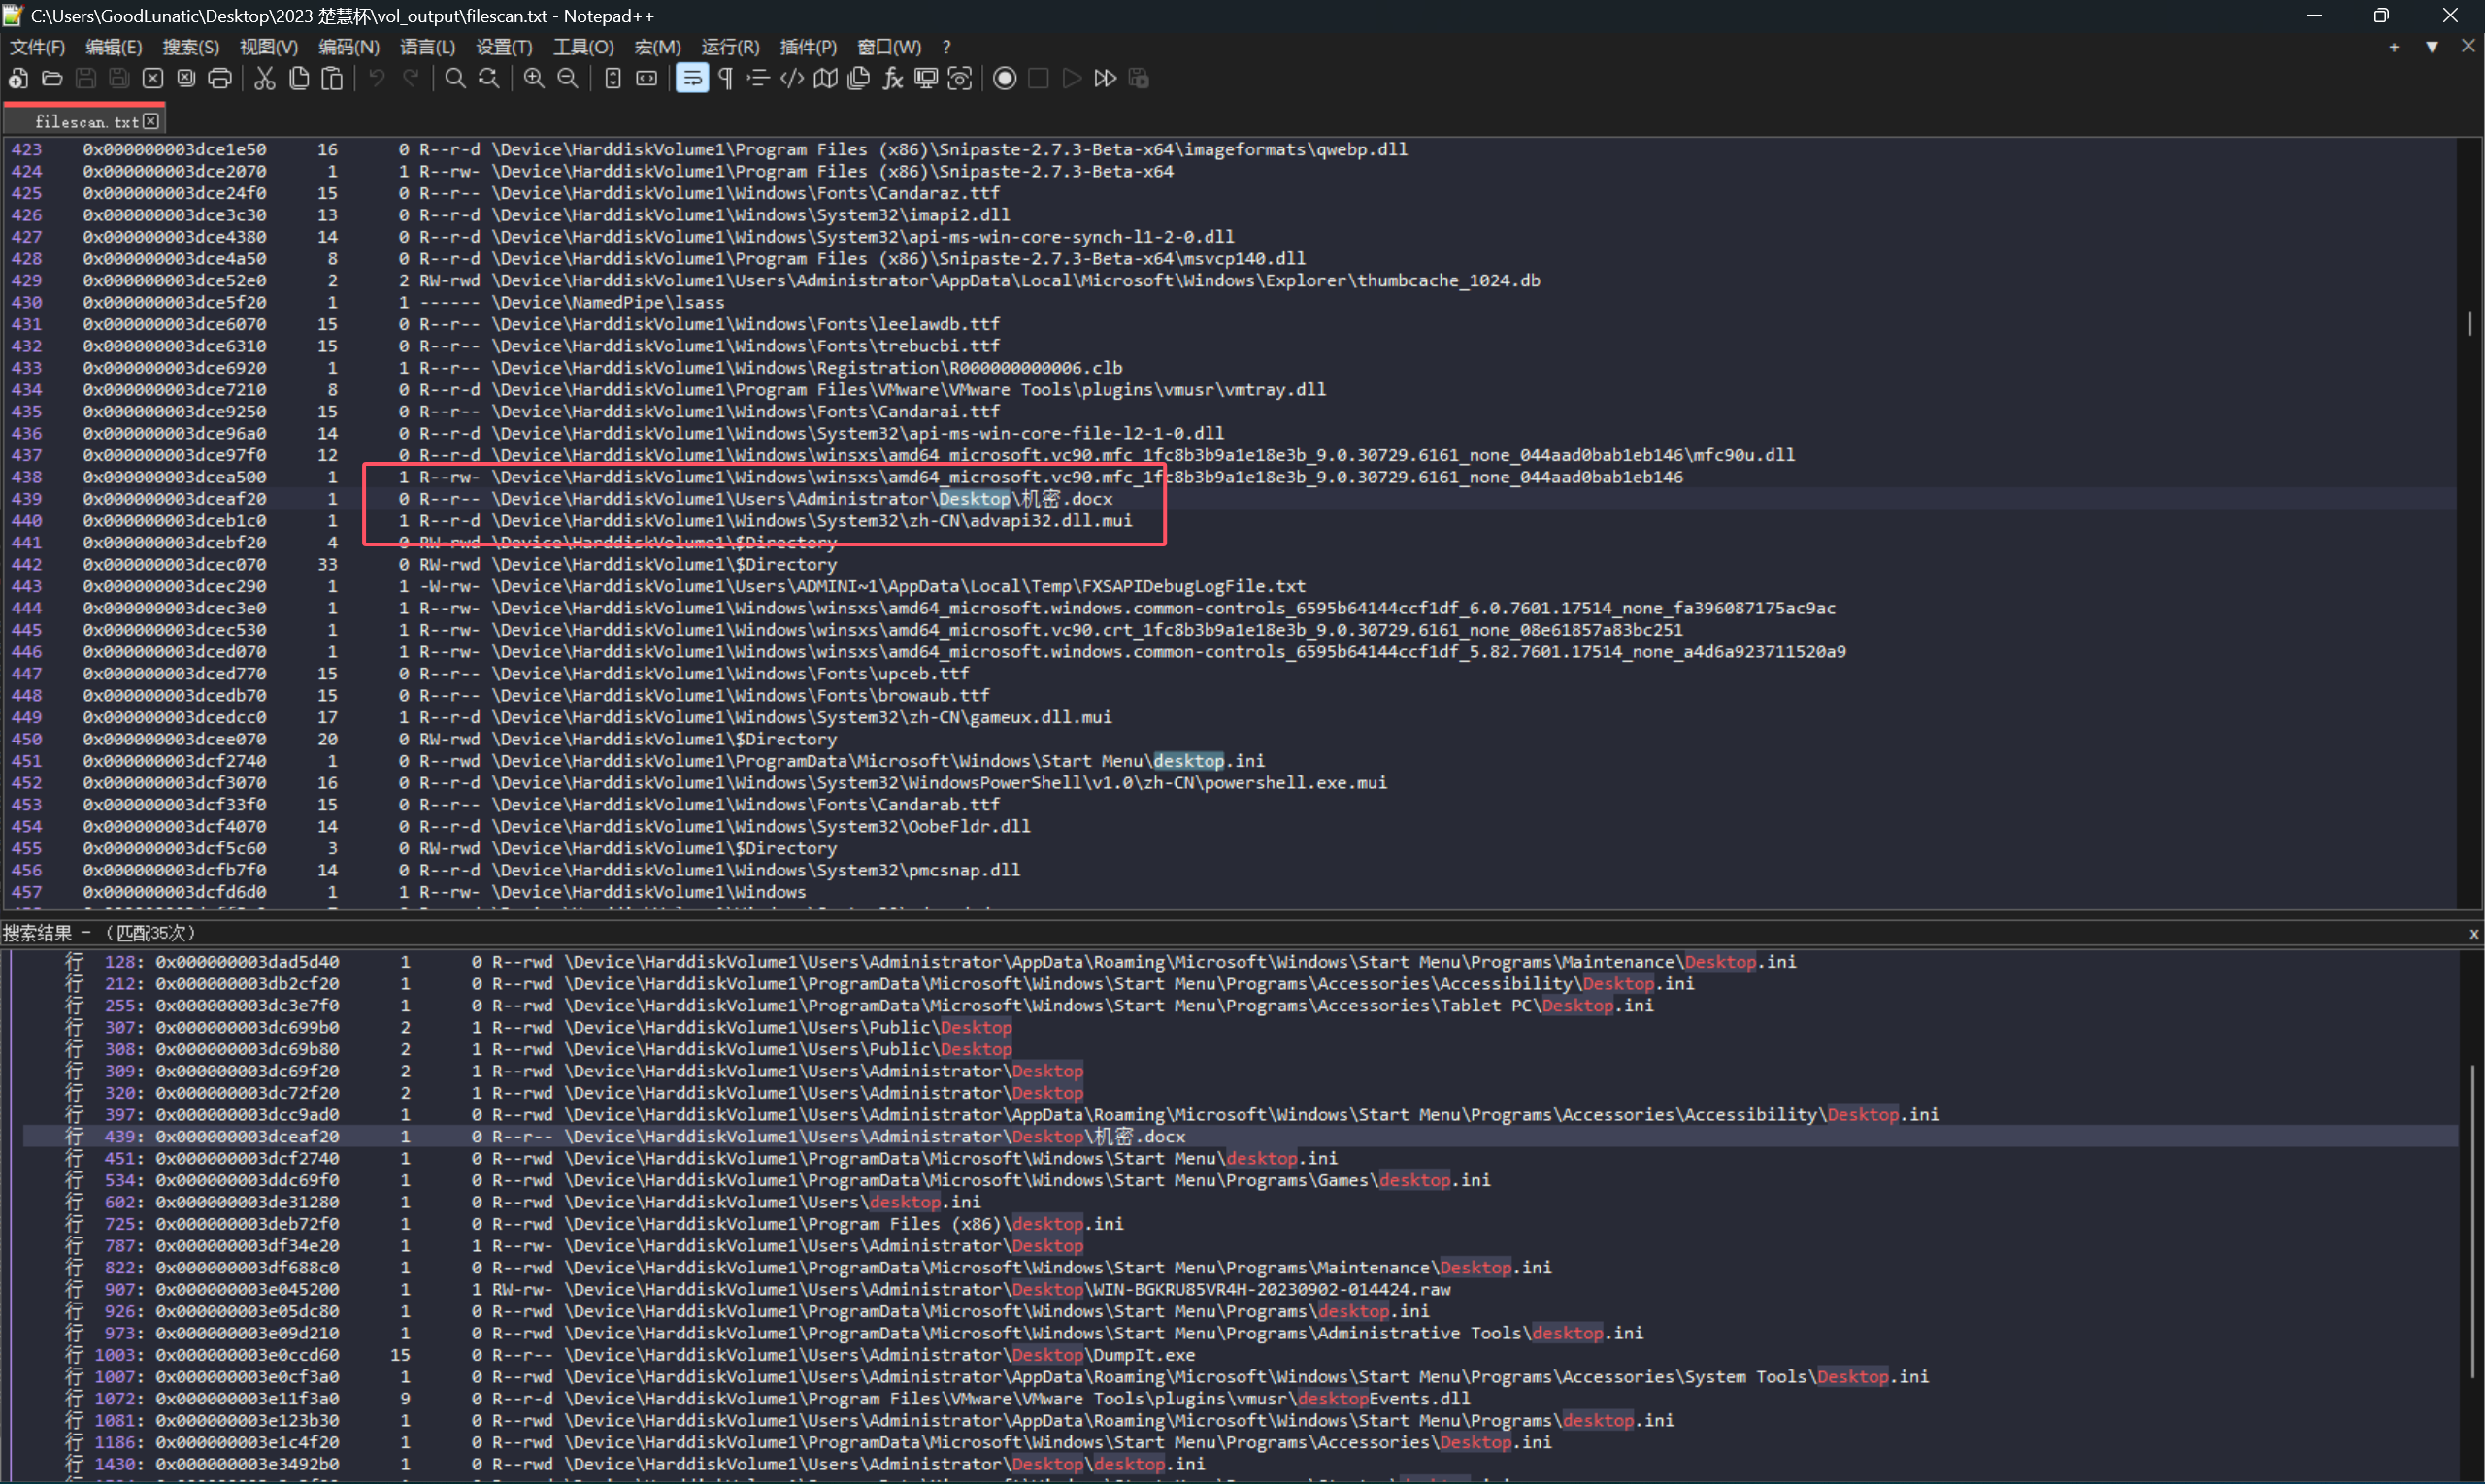Click the Close All documents icon
The image size is (2486, 1484).
pos(186,78)
